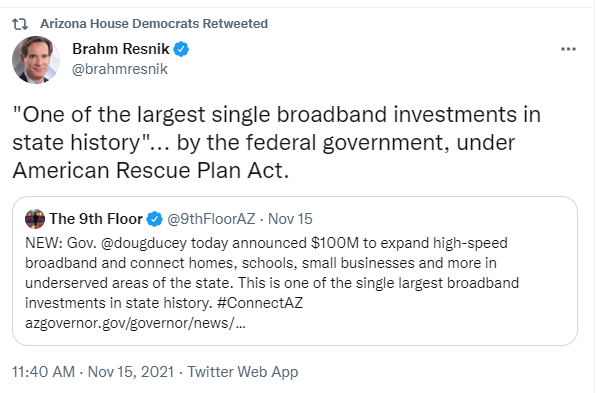Image resolution: width=596 pixels, height=393 pixels.
Task: Open the @brahmresnik handle link
Action: point(120,69)
